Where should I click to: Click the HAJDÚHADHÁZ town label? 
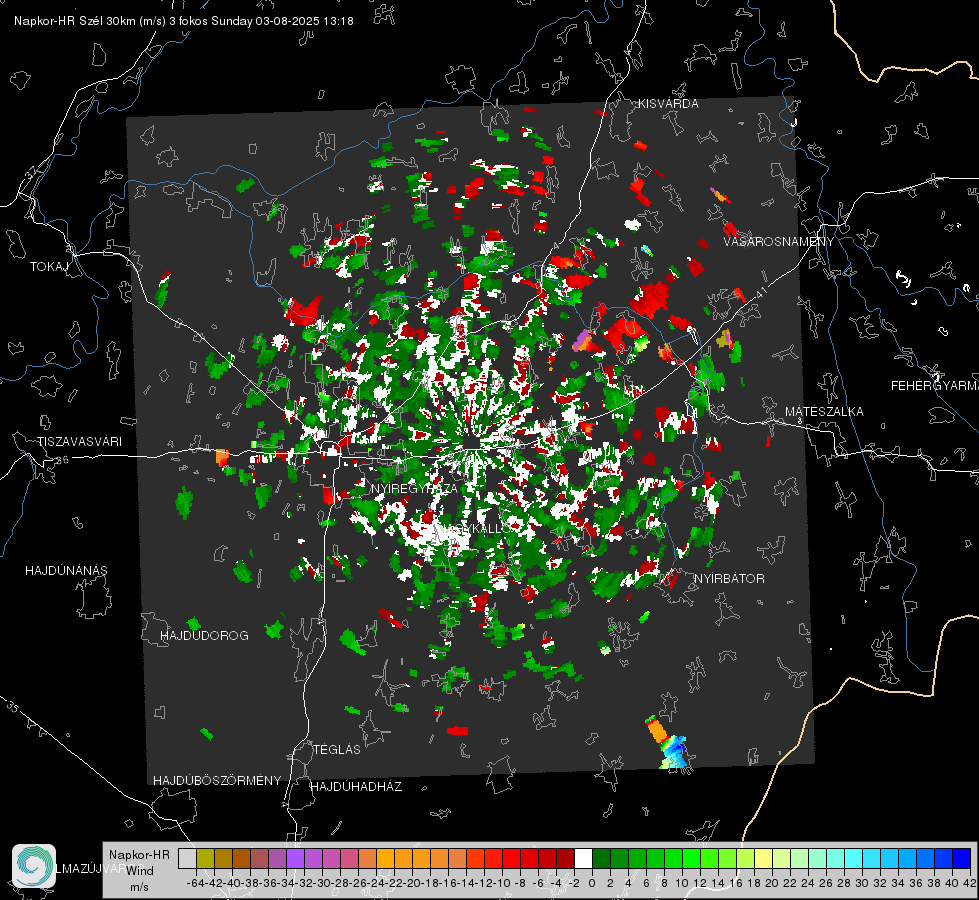pyautogui.click(x=356, y=787)
